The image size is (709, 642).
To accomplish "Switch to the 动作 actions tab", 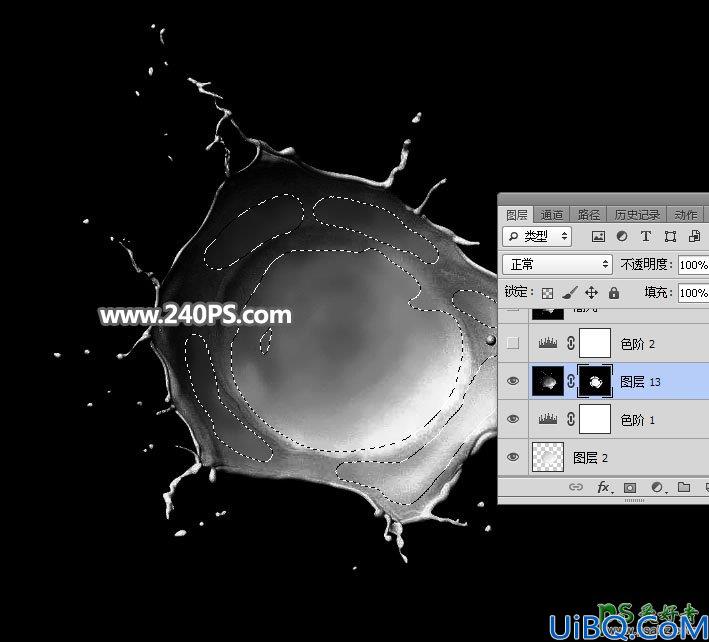I will click(x=685, y=215).
